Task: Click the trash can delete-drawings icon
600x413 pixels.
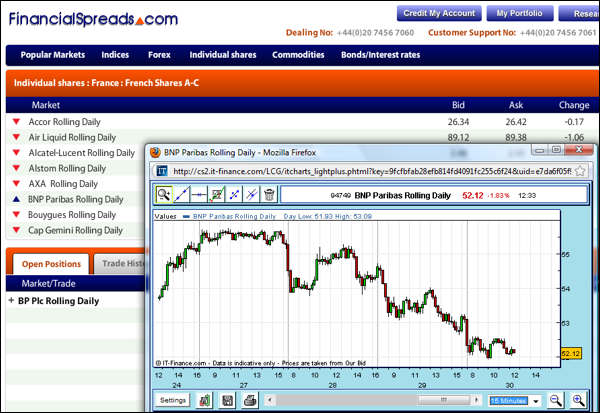Action: pyautogui.click(x=269, y=194)
